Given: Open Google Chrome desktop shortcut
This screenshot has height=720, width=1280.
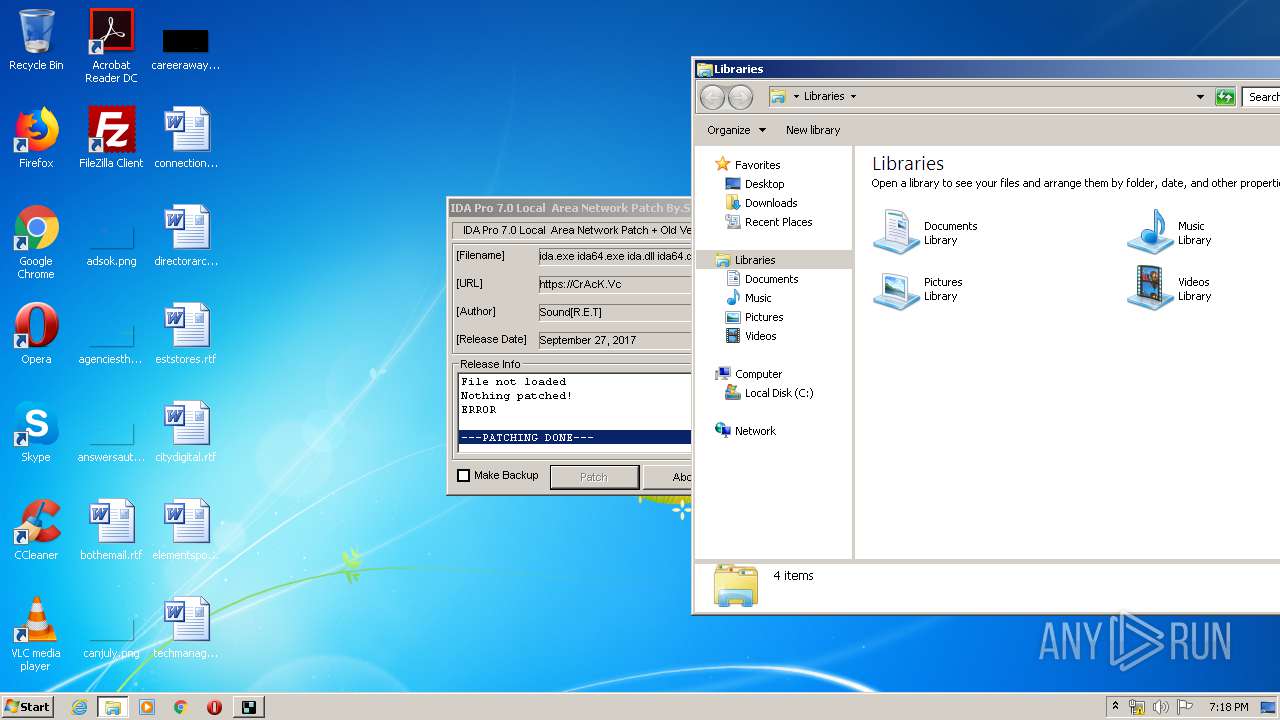Looking at the screenshot, I should click(x=36, y=243).
